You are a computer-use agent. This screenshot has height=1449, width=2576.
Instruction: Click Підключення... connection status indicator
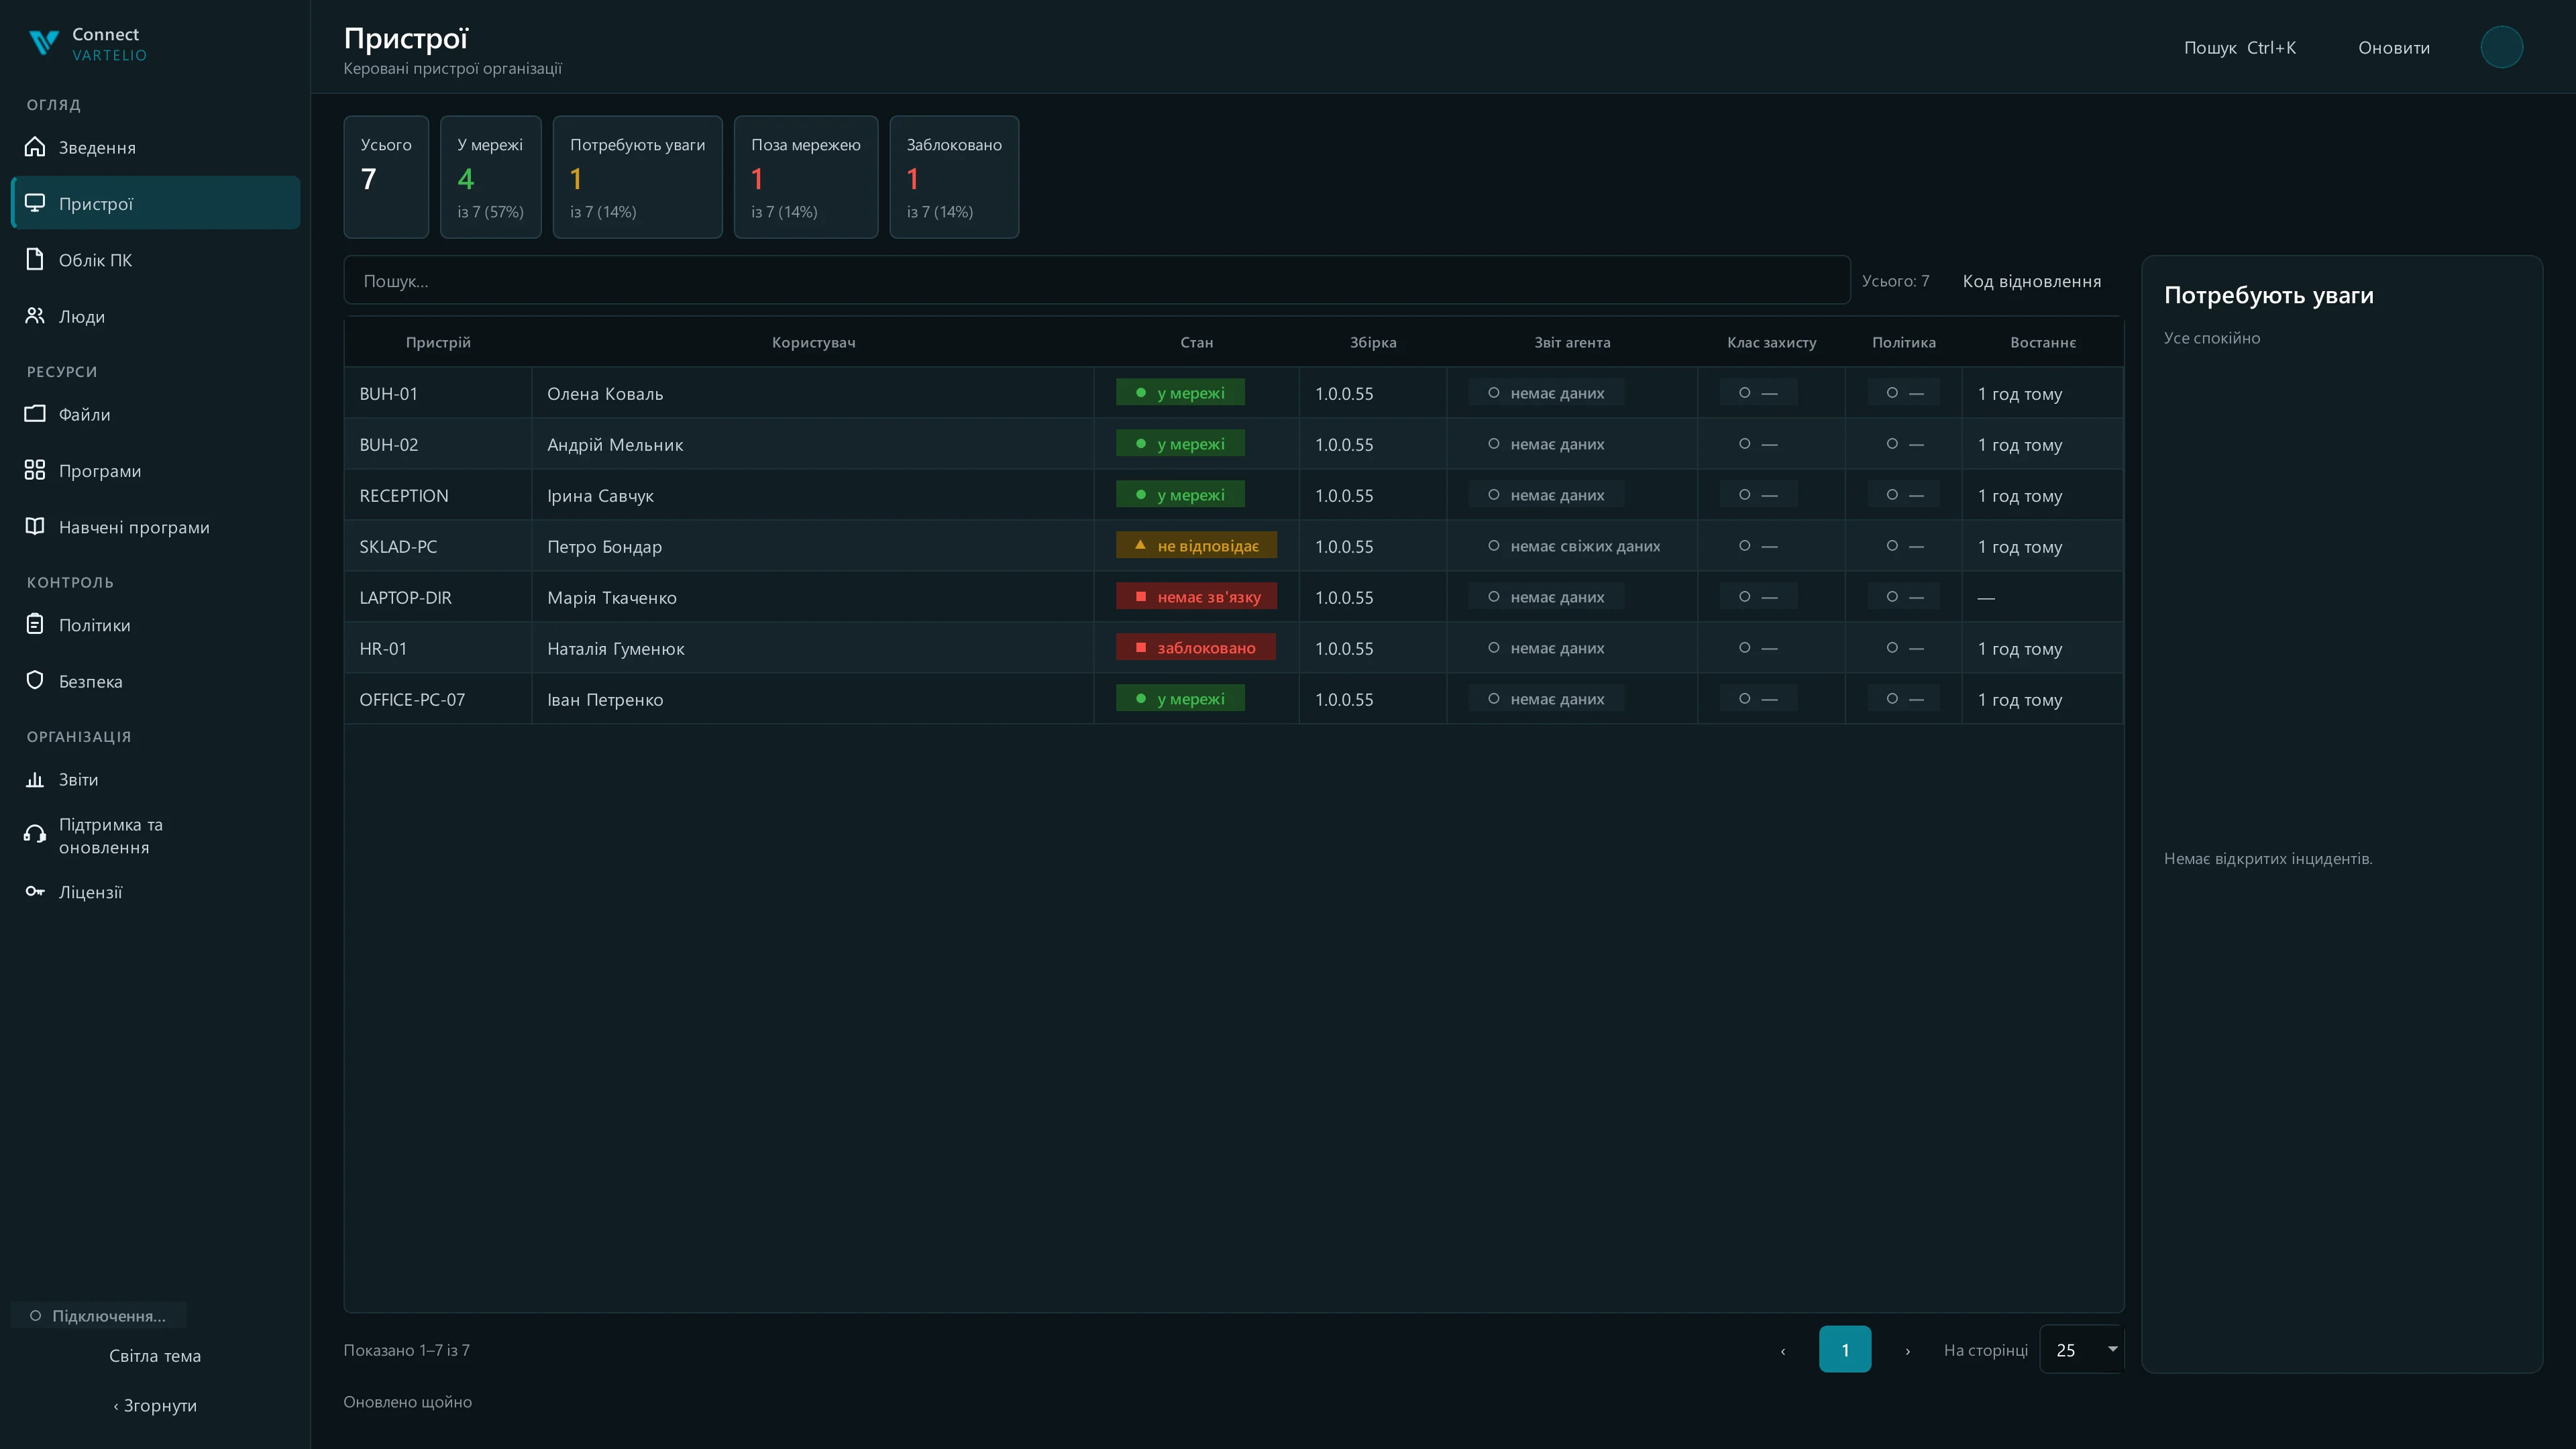[x=98, y=1315]
